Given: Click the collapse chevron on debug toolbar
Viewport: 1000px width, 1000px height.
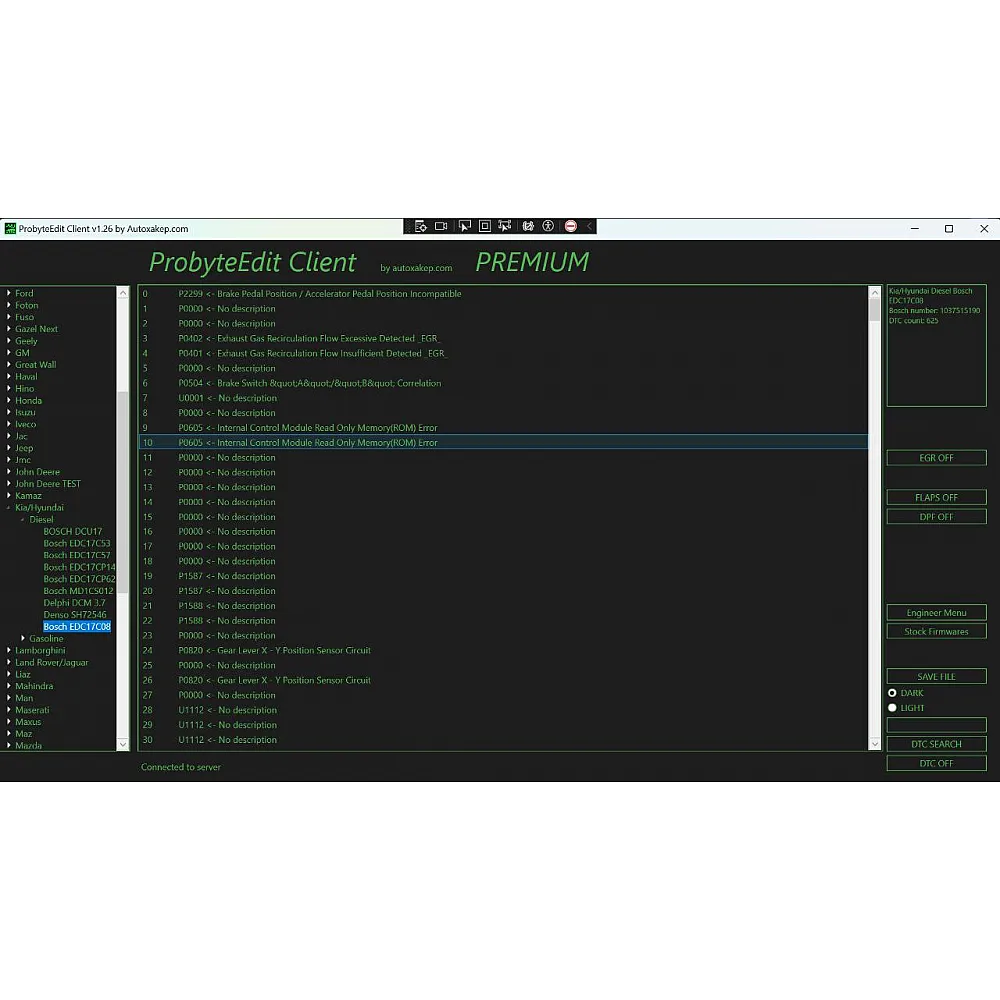Looking at the screenshot, I should (x=590, y=227).
